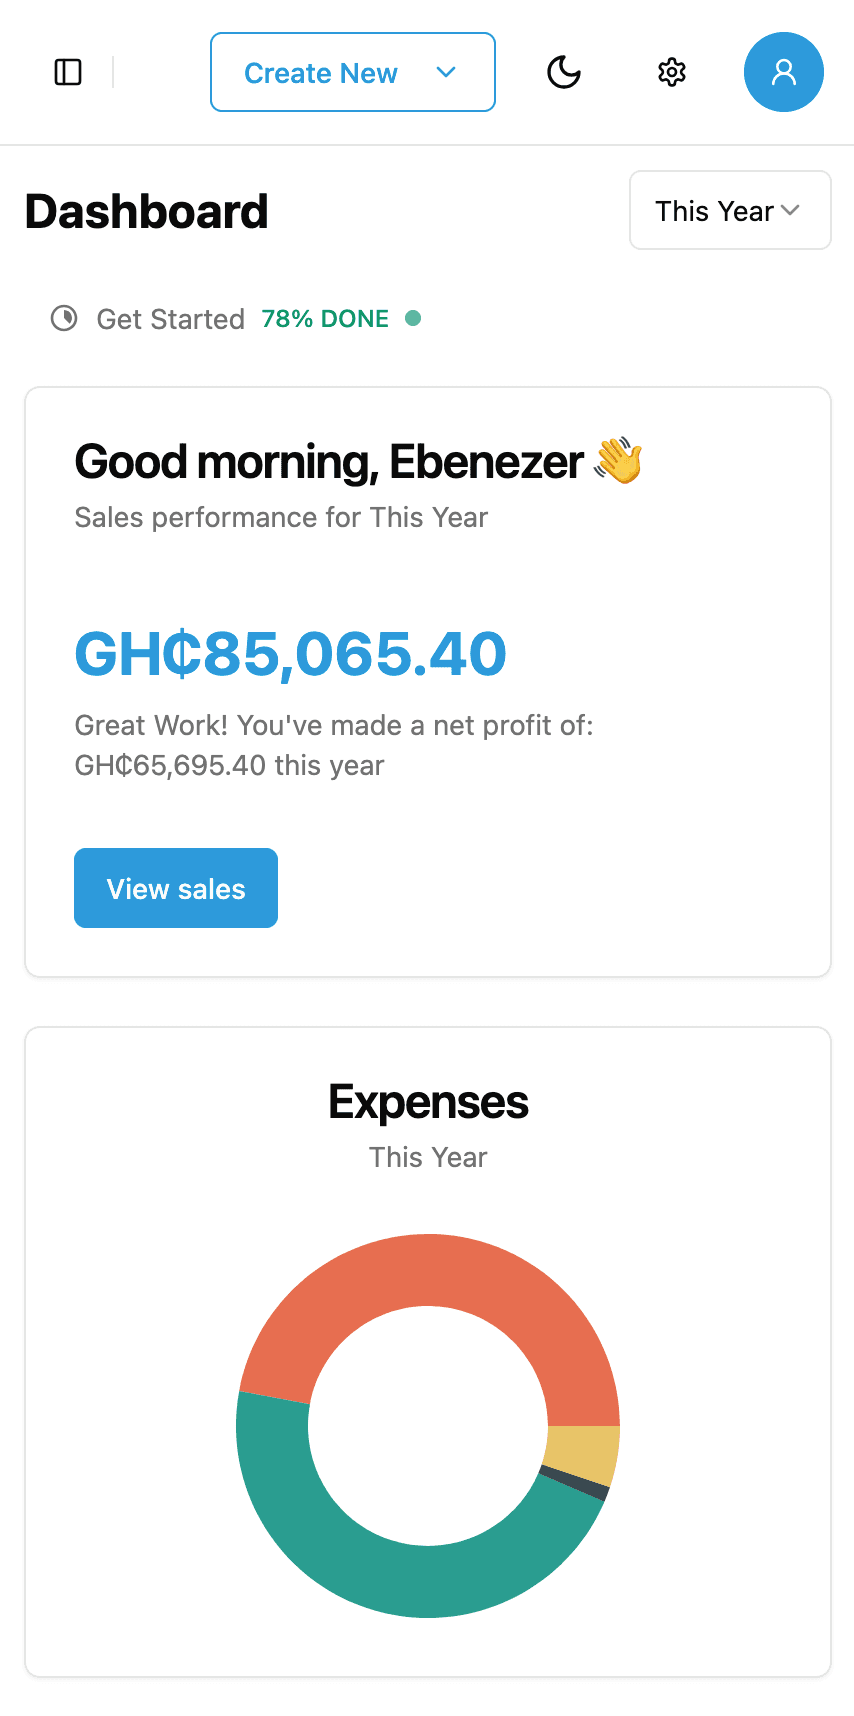854x1716 pixels.
Task: Click the 78% DONE progress label
Action: [x=325, y=319]
